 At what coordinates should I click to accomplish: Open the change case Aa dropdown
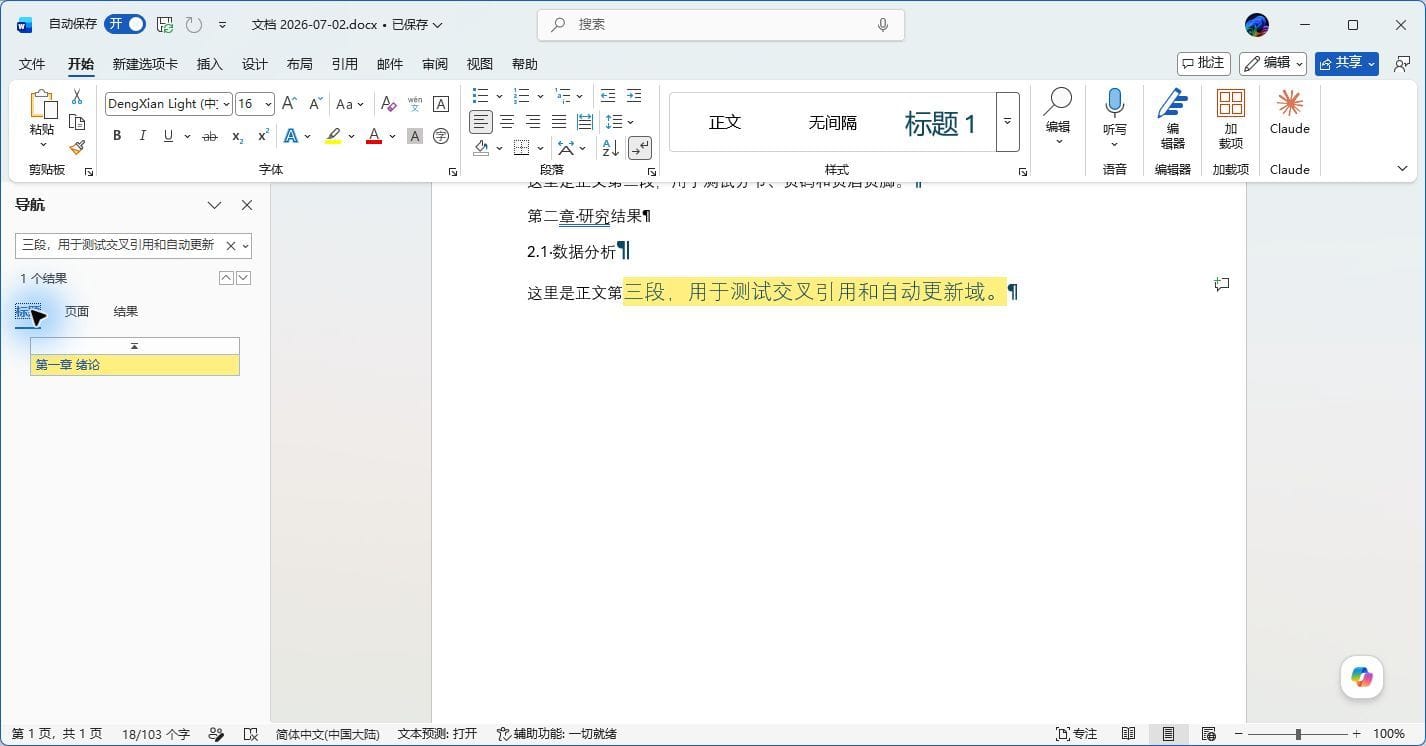[350, 104]
